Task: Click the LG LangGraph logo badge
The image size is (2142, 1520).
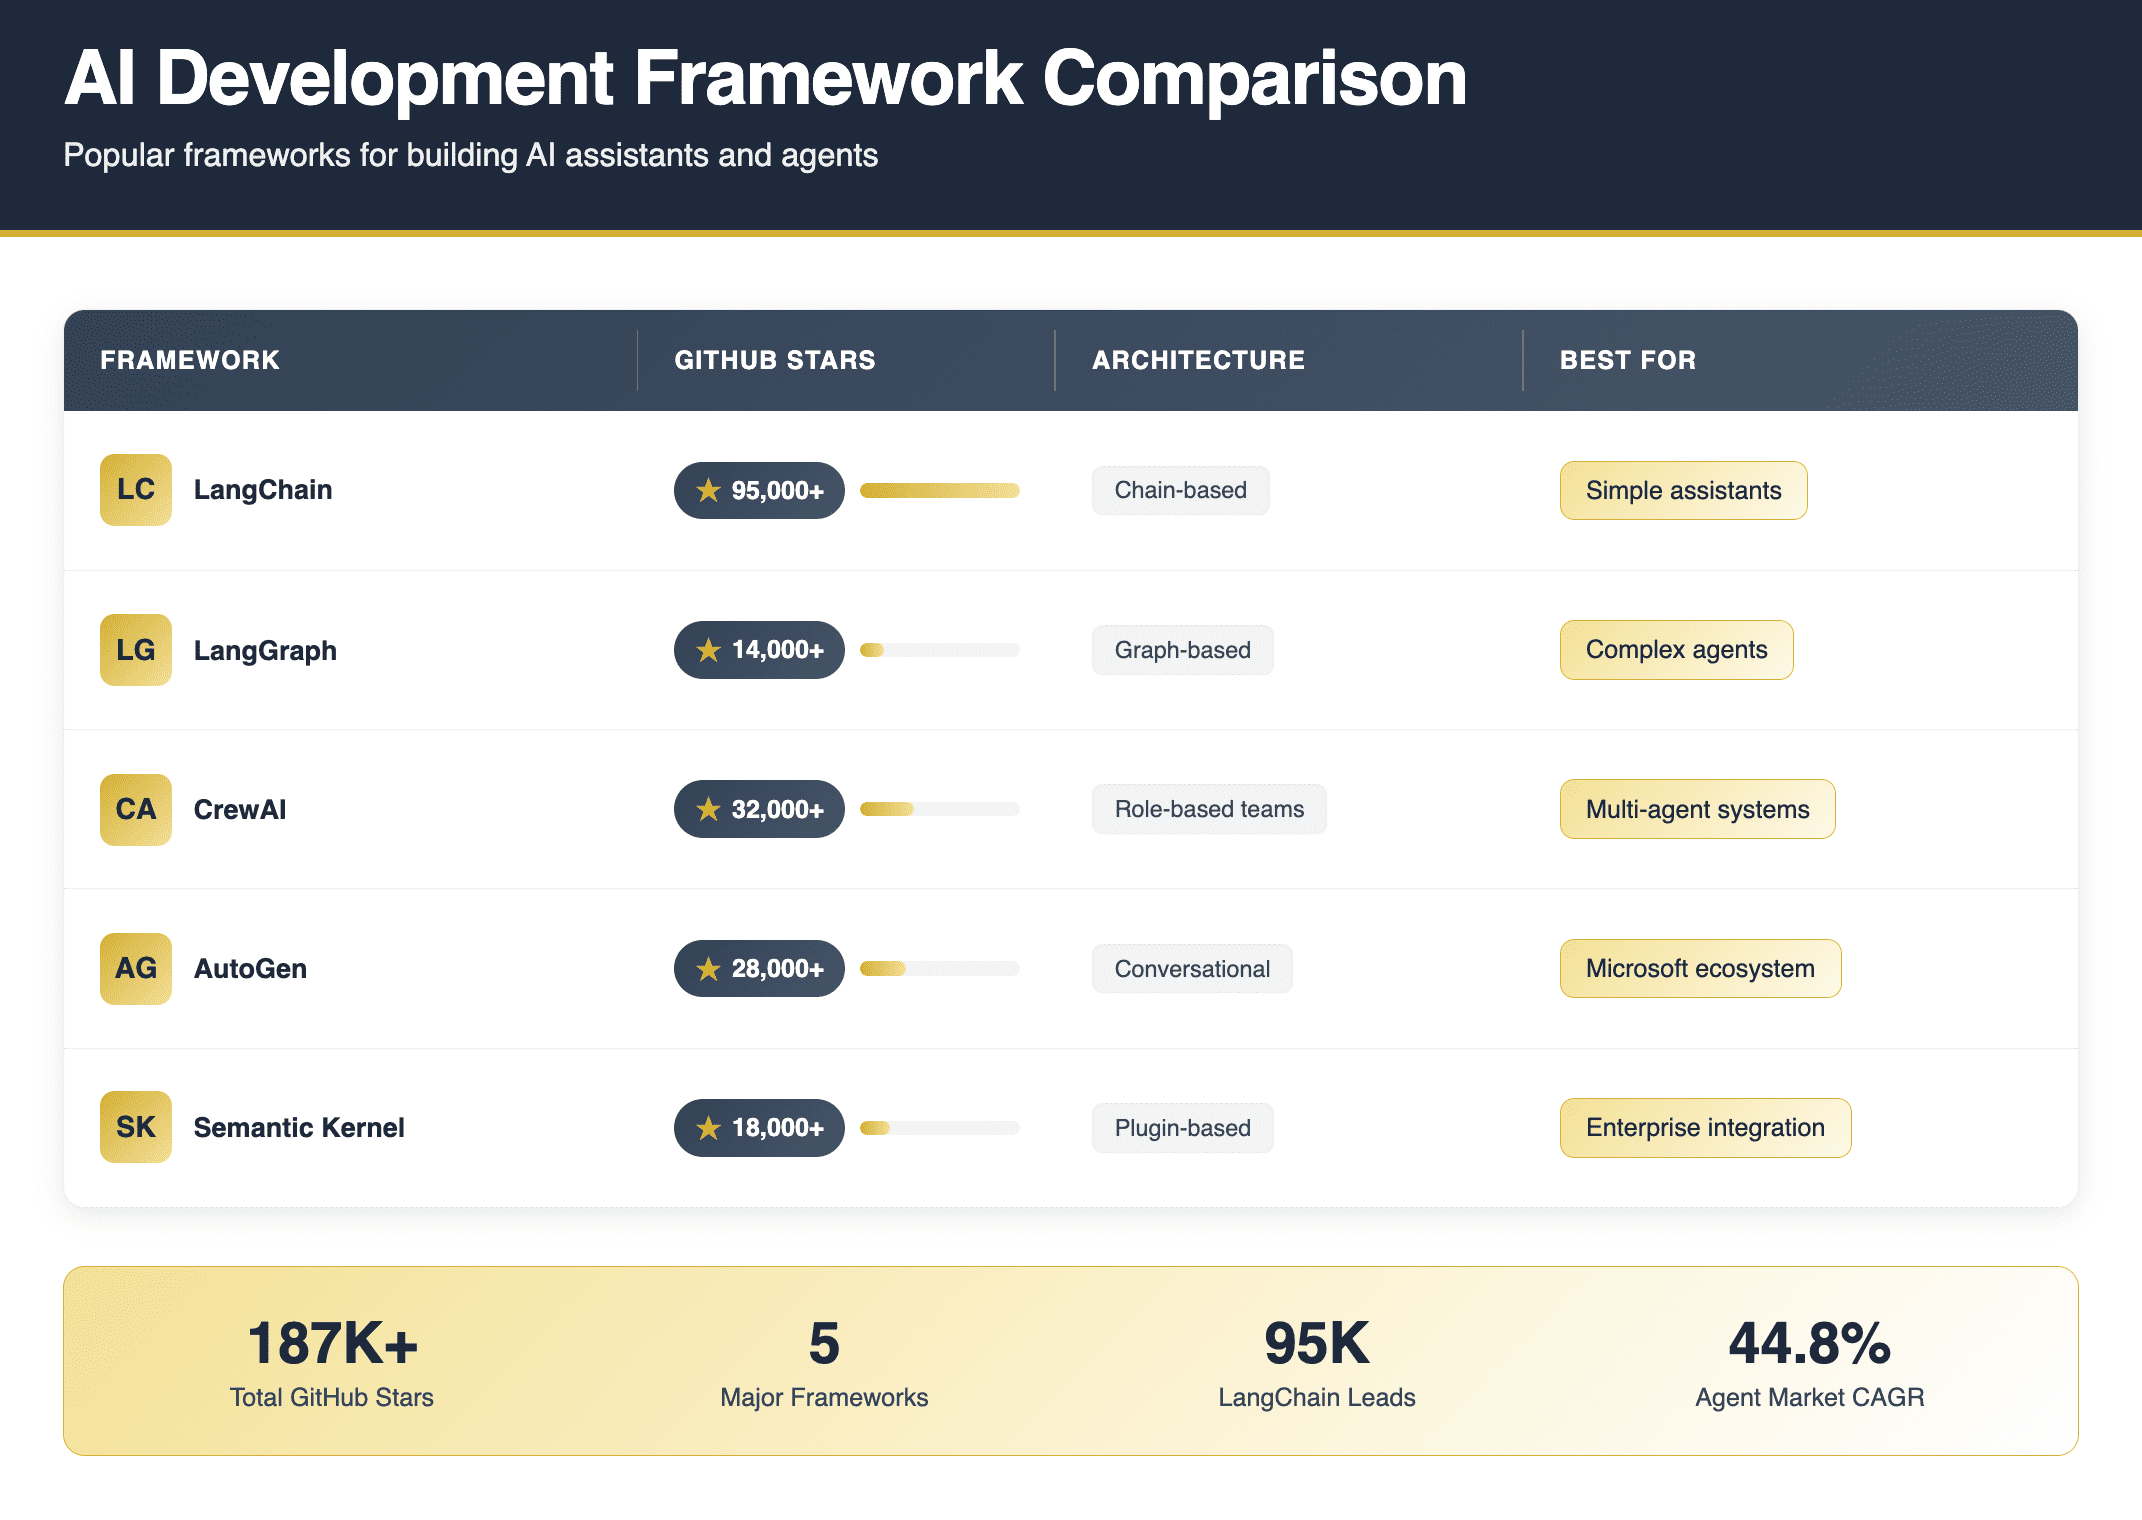Action: [x=136, y=650]
